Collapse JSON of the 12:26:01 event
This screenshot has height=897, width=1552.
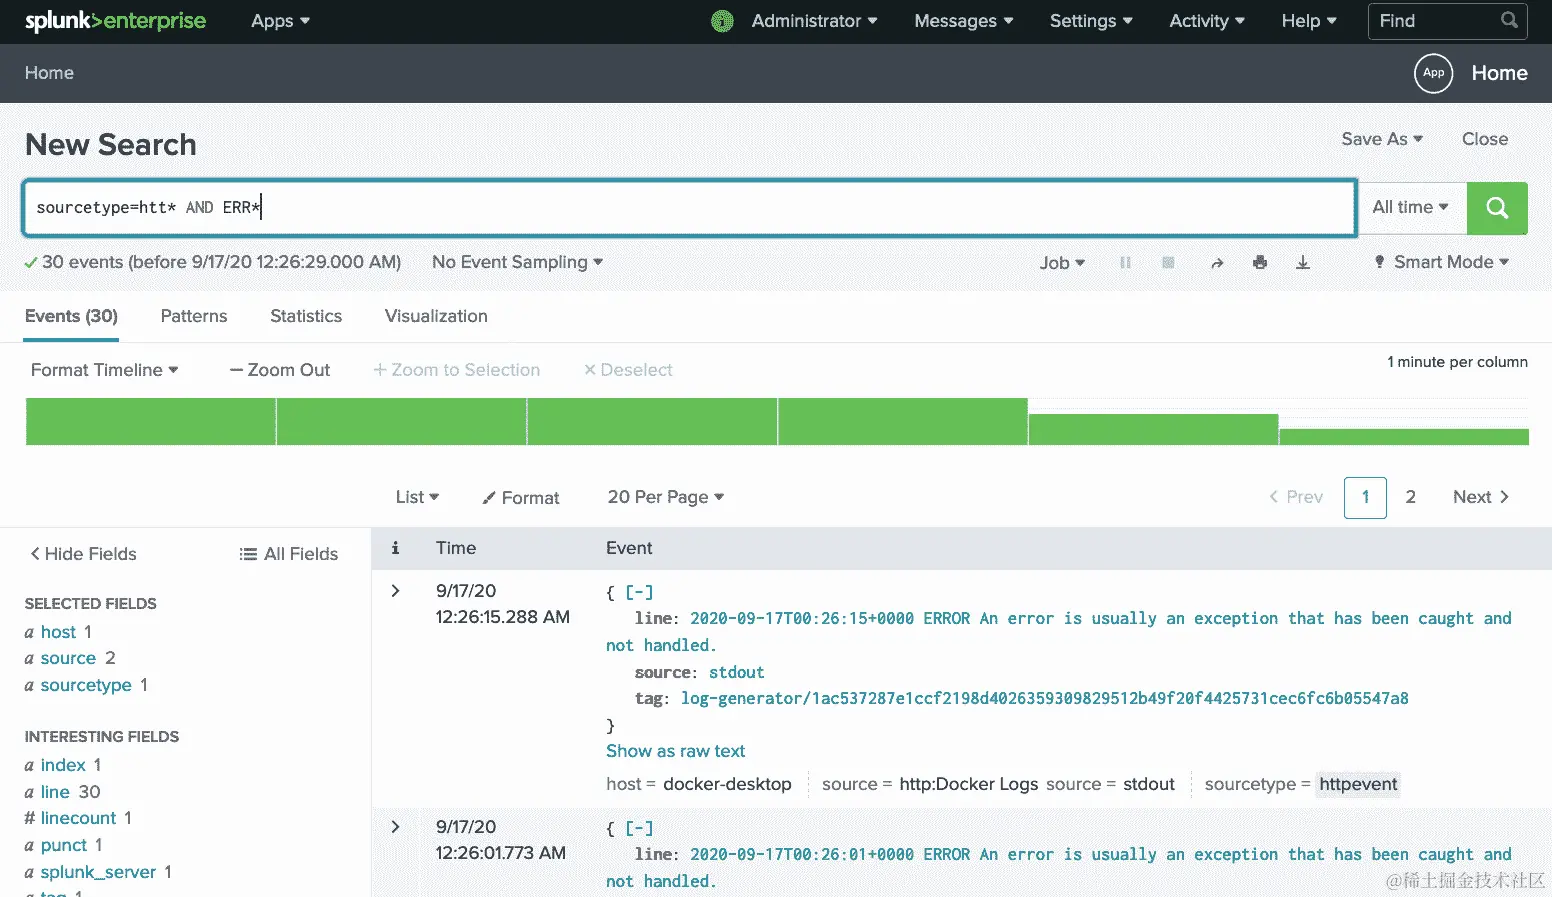pos(639,828)
